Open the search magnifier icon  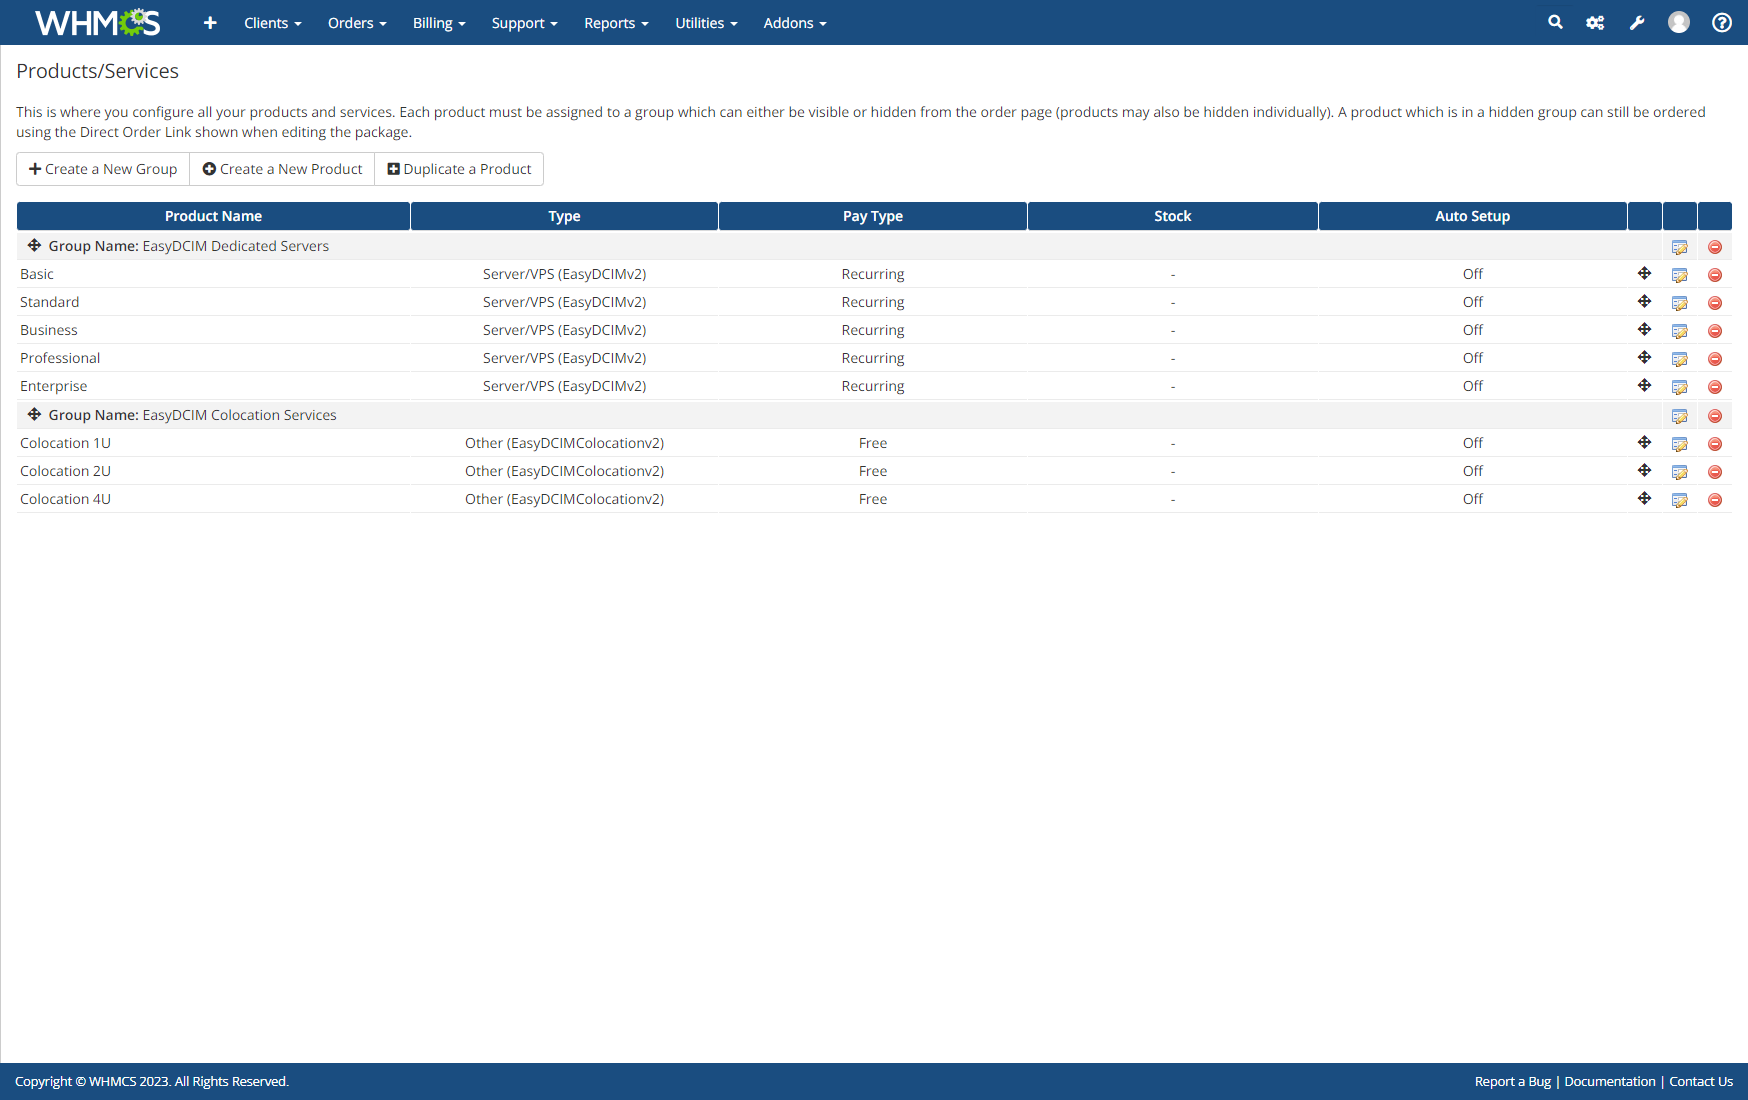click(1555, 22)
